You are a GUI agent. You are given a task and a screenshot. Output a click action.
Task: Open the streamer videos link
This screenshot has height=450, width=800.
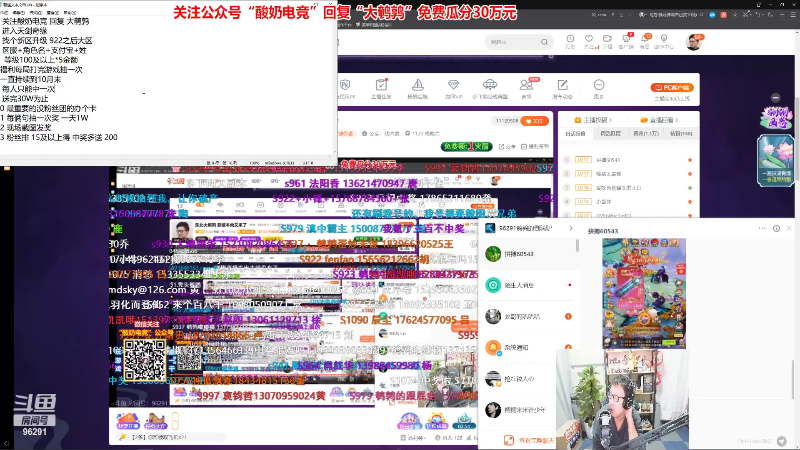(x=592, y=120)
